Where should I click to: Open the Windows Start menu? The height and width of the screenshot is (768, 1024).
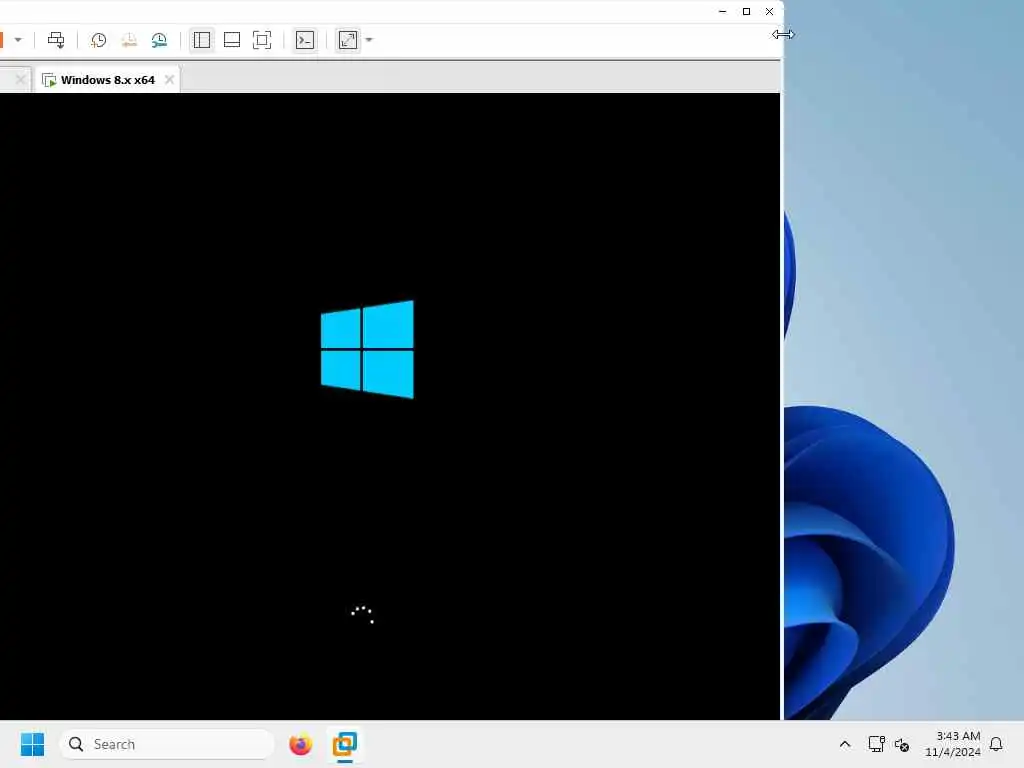[33, 744]
